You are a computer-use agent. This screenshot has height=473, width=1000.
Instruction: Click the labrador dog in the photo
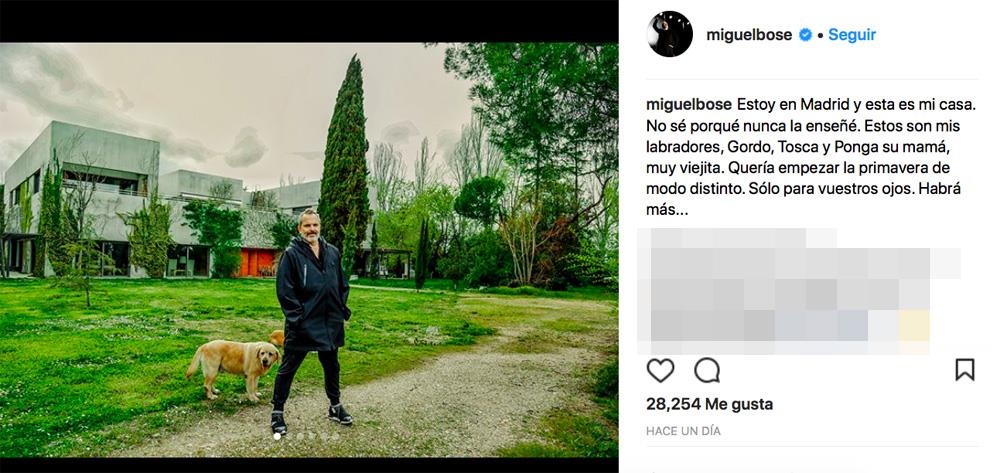click(x=234, y=362)
